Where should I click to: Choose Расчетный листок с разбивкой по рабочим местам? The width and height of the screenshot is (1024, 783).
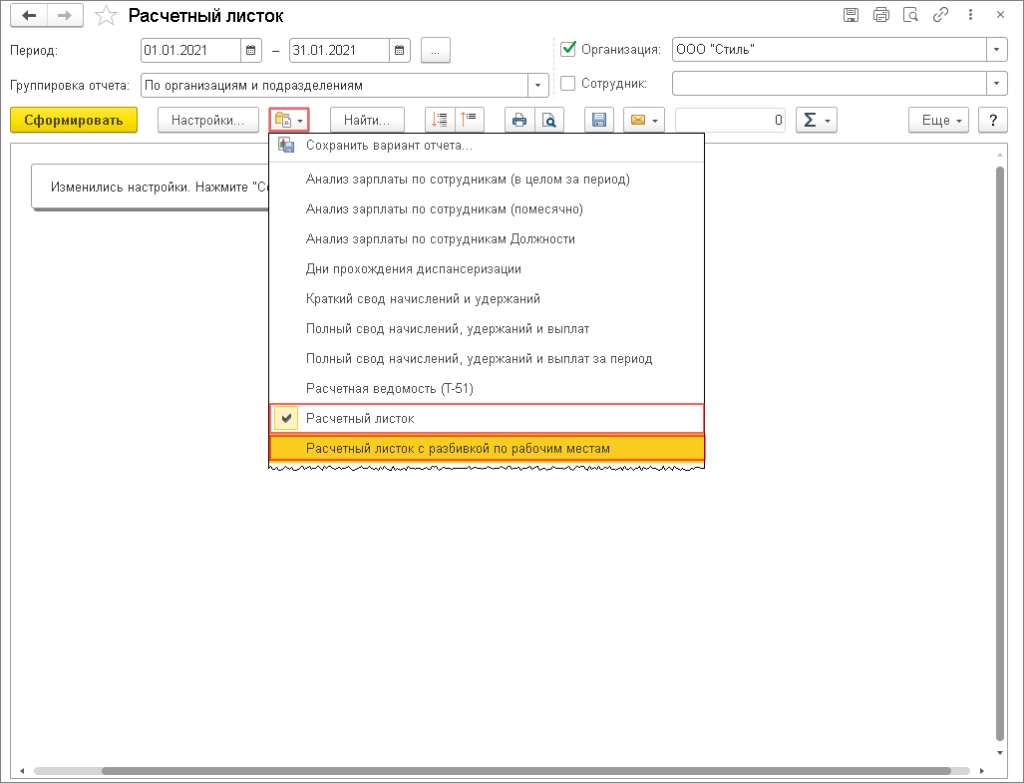pyautogui.click(x=458, y=449)
